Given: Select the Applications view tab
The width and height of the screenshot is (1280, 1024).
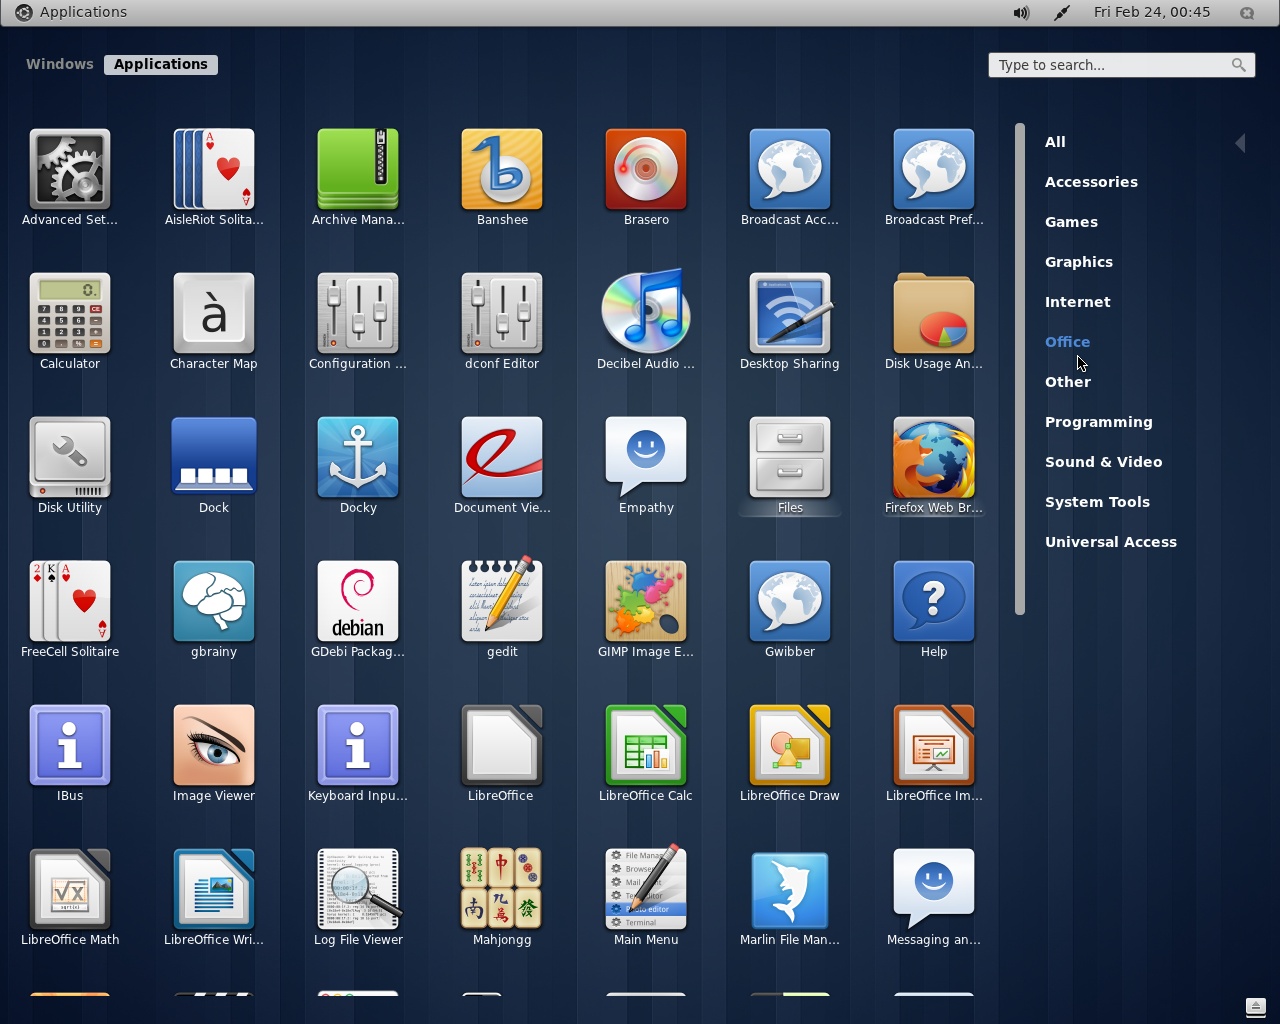Looking at the screenshot, I should point(161,64).
